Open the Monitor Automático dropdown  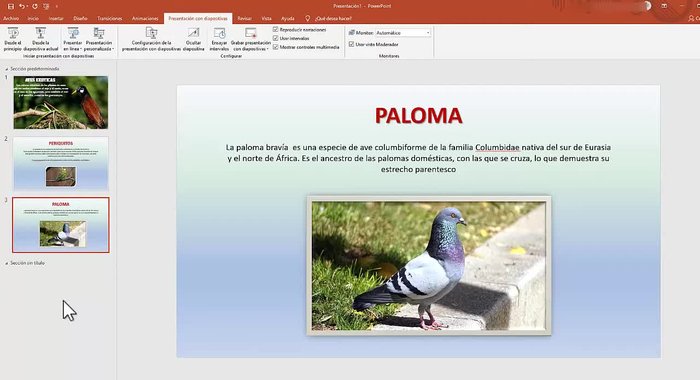tap(403, 33)
